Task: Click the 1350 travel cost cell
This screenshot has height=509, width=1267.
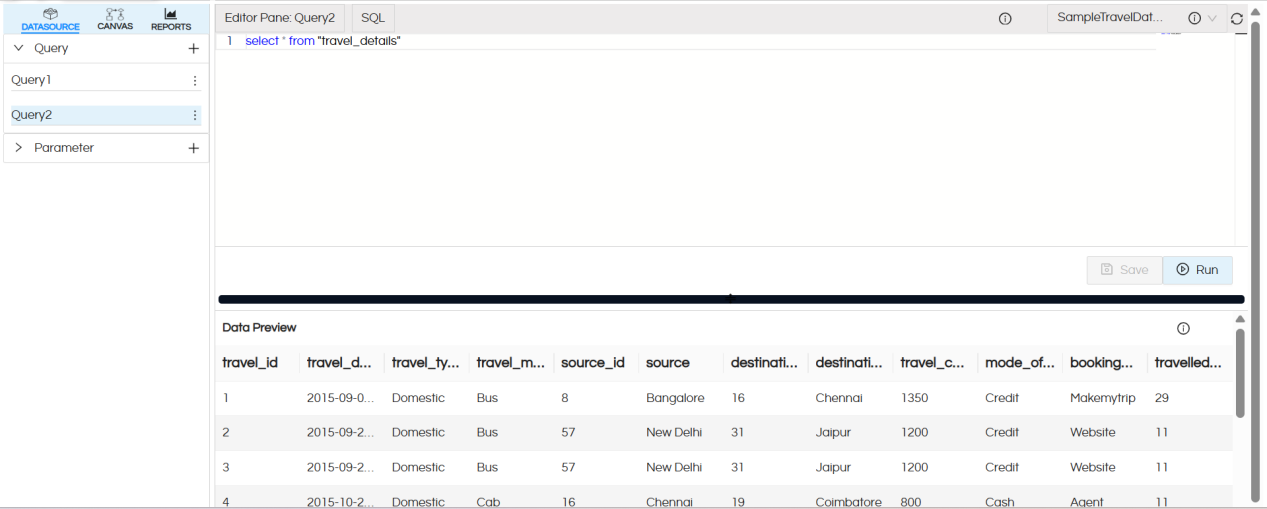Action: pos(914,398)
